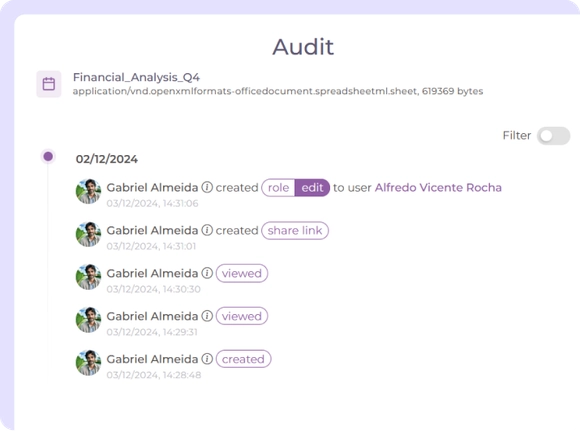Click Gabriel Almeida avatar in bottom created entry
Viewport: 580px width, 431px height.
[x=88, y=363]
